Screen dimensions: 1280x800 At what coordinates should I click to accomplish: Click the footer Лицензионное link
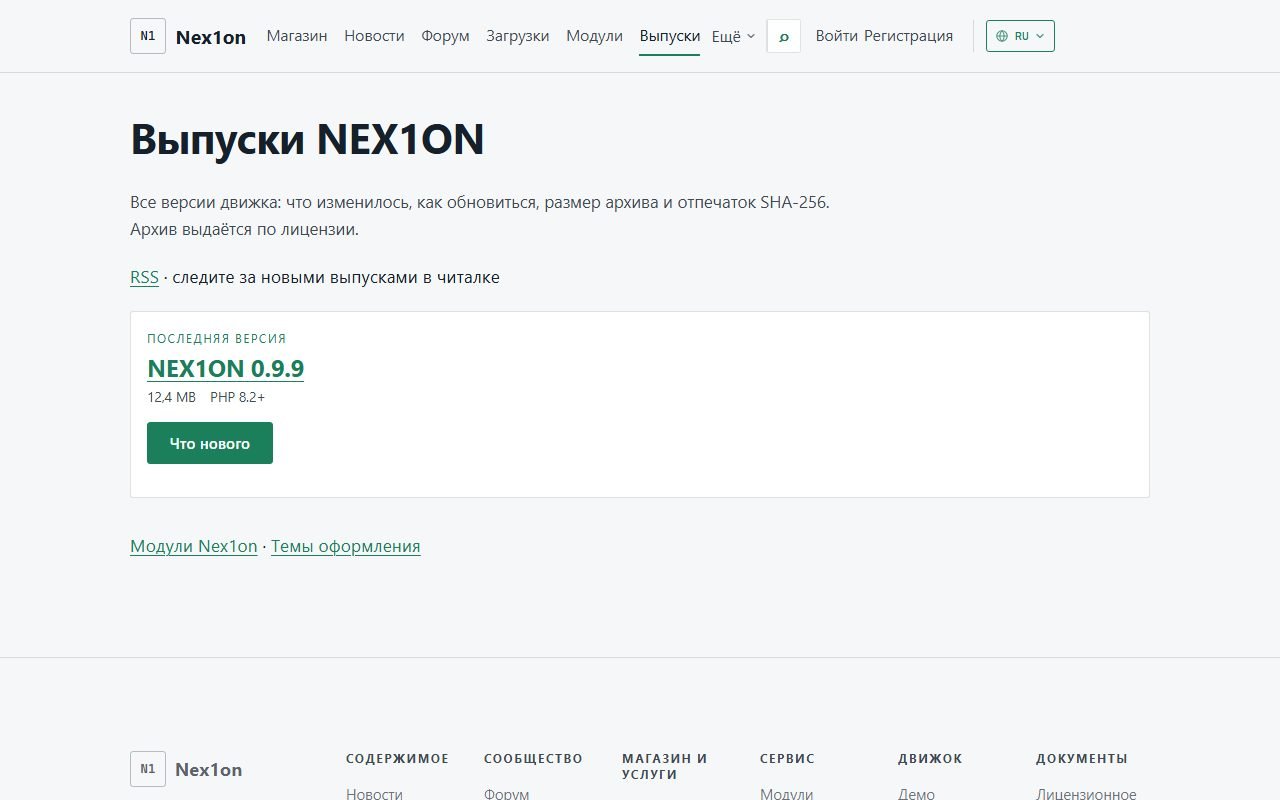click(1086, 794)
